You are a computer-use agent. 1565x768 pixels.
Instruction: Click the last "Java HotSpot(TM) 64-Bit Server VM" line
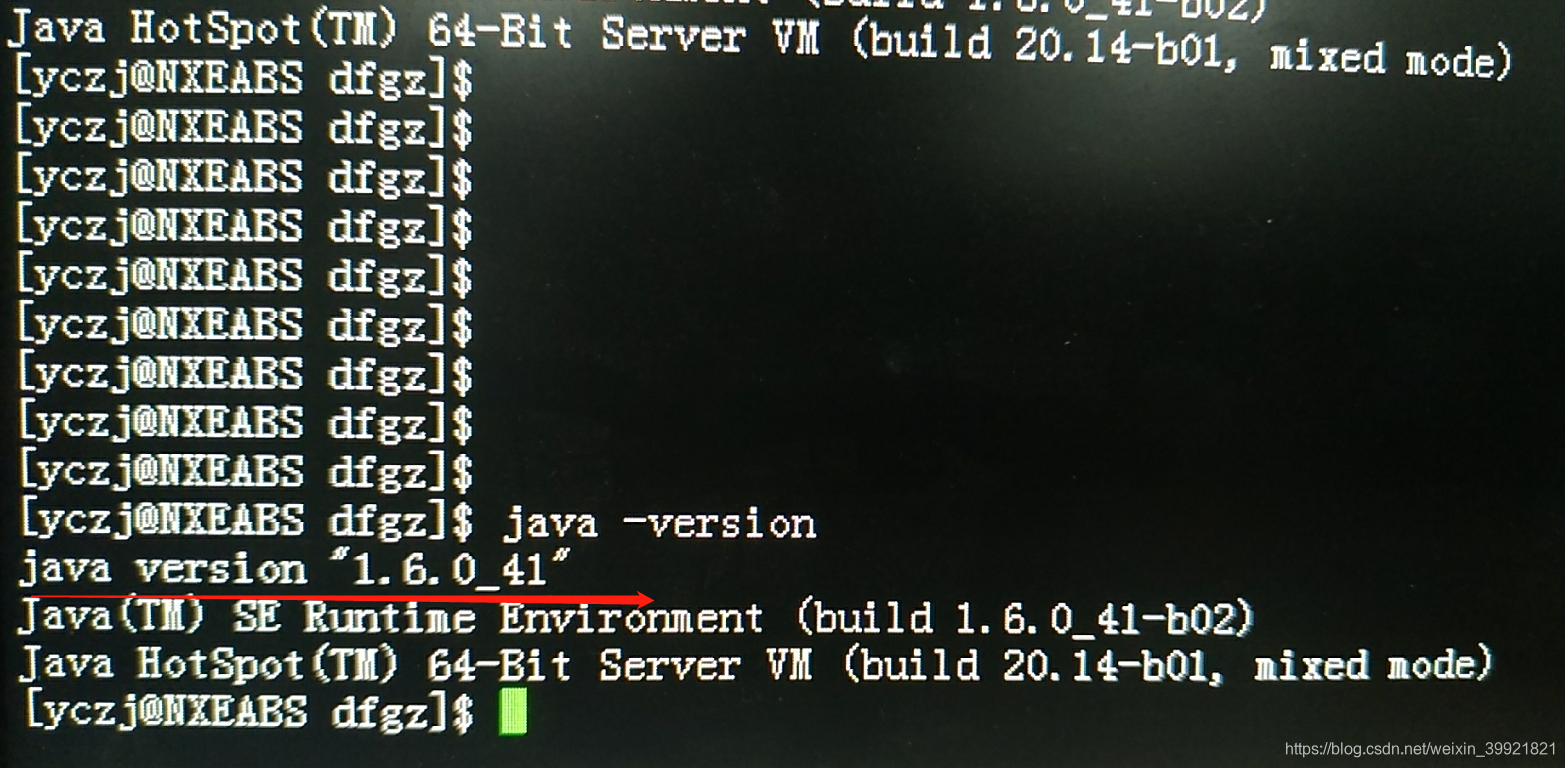click(x=756, y=664)
